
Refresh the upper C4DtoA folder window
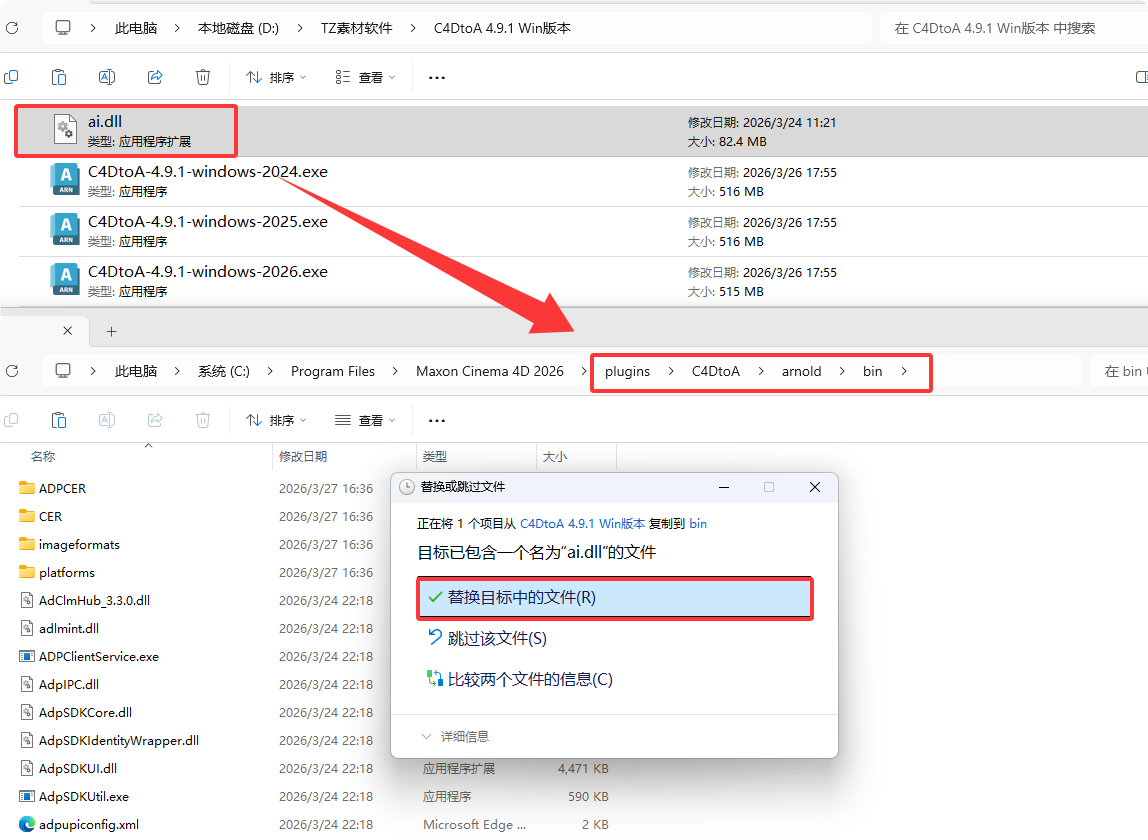click(x=12, y=28)
